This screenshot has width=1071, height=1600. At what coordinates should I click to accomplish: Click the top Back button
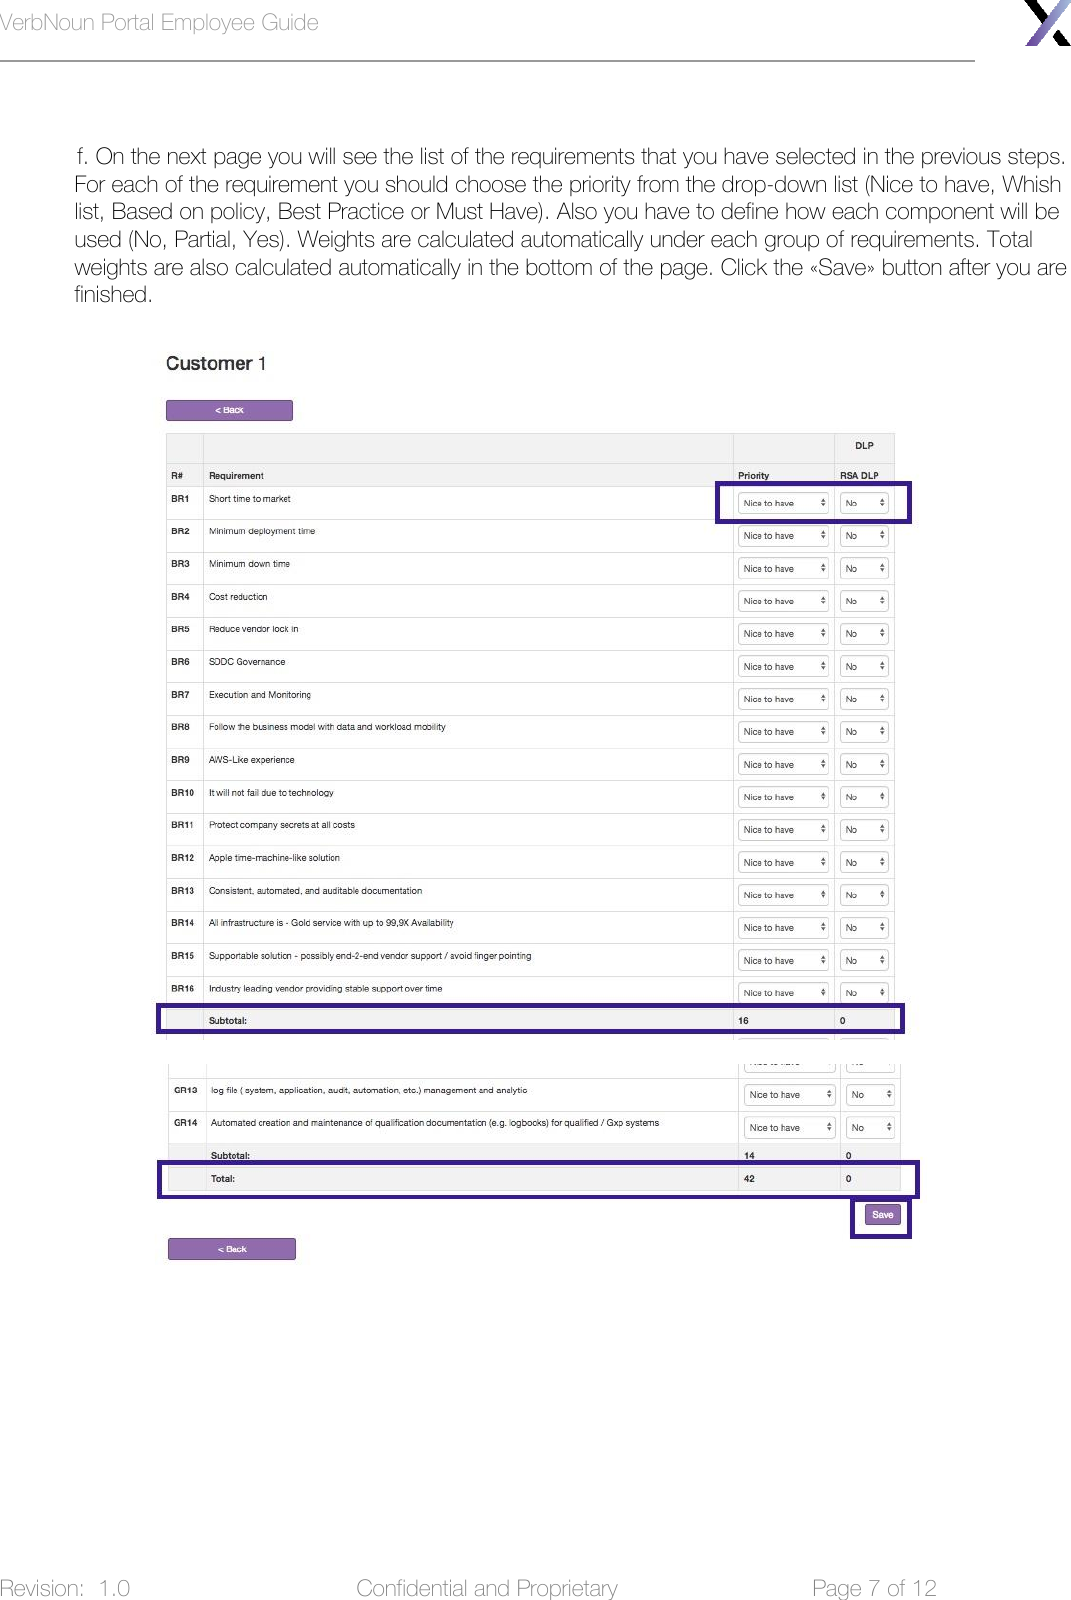tap(229, 410)
